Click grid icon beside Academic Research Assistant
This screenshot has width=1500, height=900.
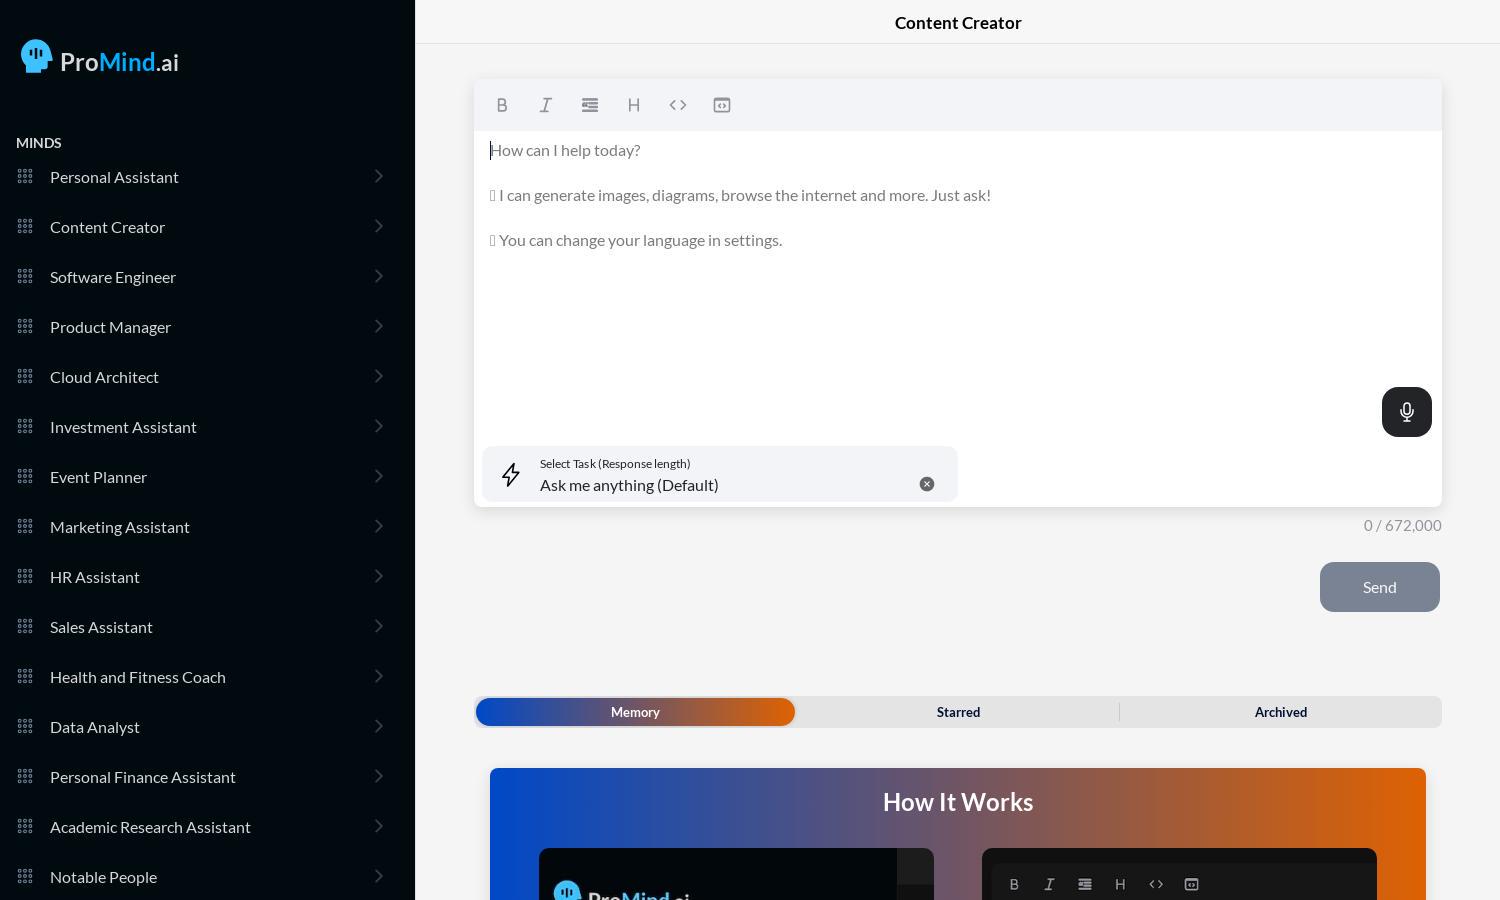[x=25, y=827]
